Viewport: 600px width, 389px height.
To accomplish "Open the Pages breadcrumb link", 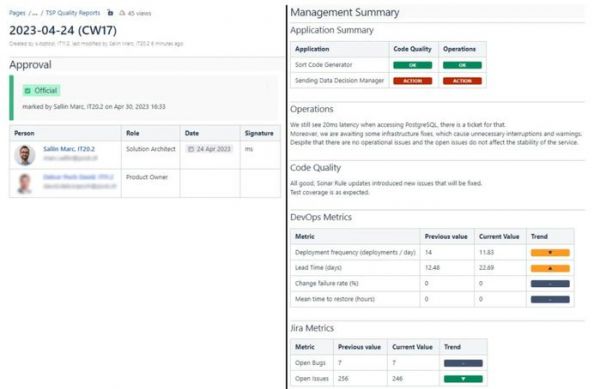I will (x=17, y=13).
